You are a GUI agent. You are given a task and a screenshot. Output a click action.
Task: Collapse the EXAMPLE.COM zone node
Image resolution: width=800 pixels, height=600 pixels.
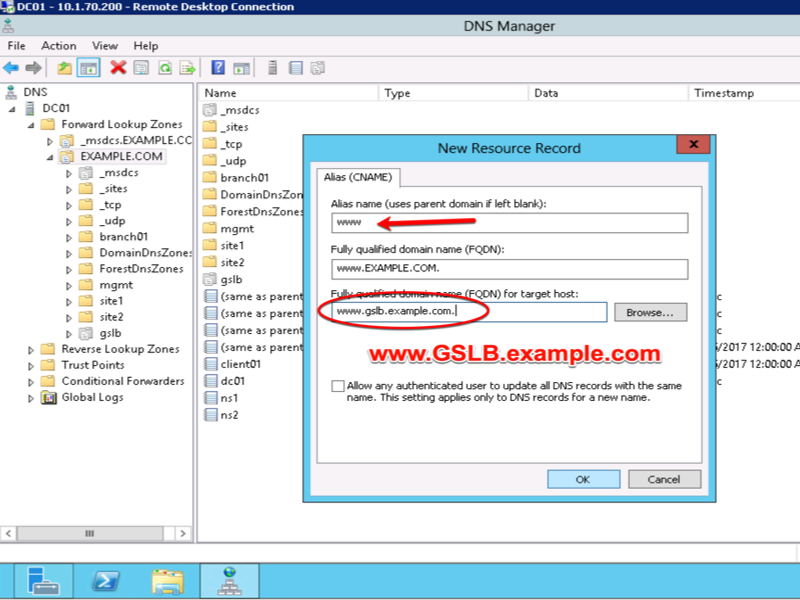click(x=50, y=158)
